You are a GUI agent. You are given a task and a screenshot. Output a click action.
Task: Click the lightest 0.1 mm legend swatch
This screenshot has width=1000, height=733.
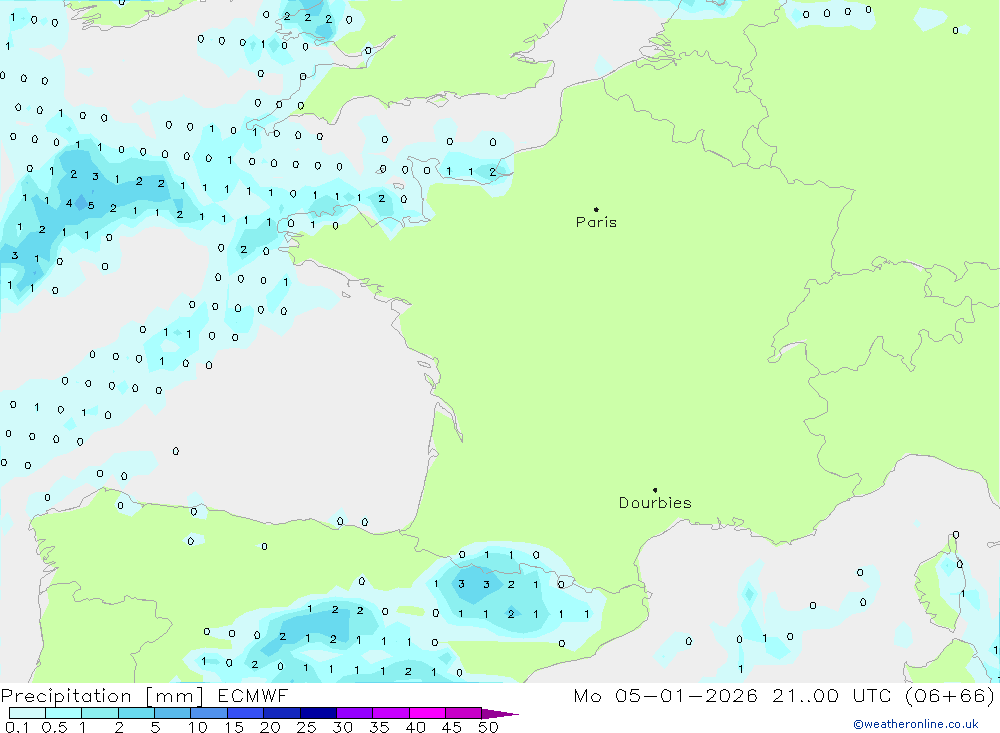[x=27, y=713]
